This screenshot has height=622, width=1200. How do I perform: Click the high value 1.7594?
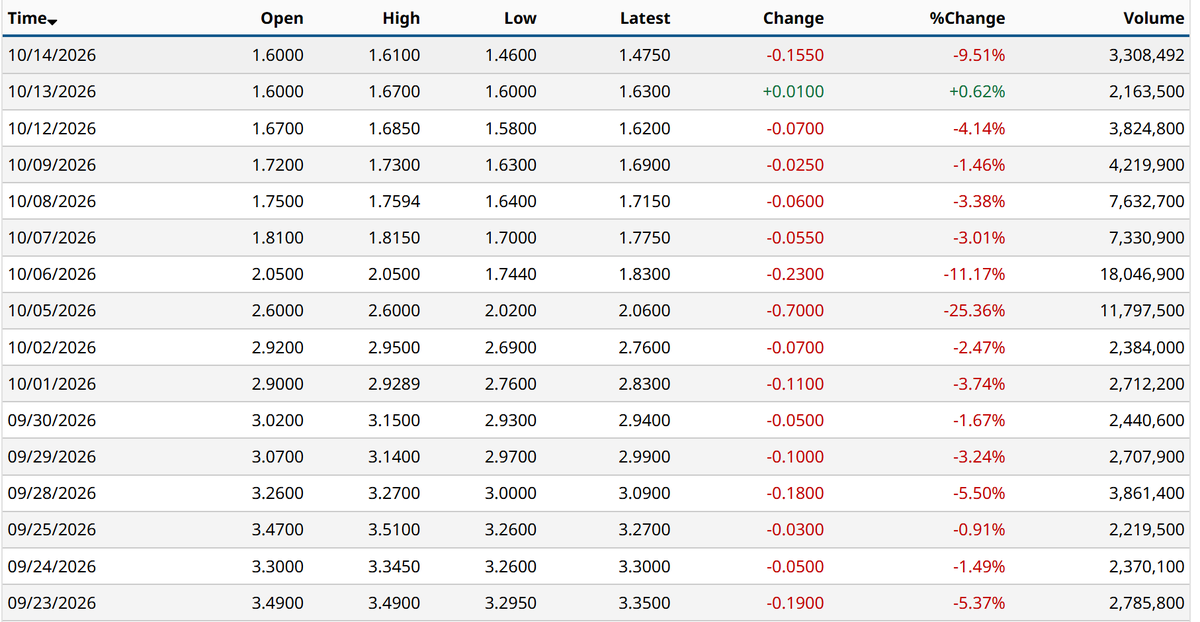[x=395, y=201]
